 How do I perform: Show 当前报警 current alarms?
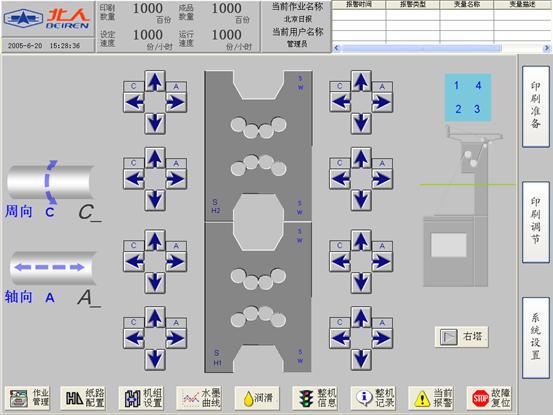point(431,398)
